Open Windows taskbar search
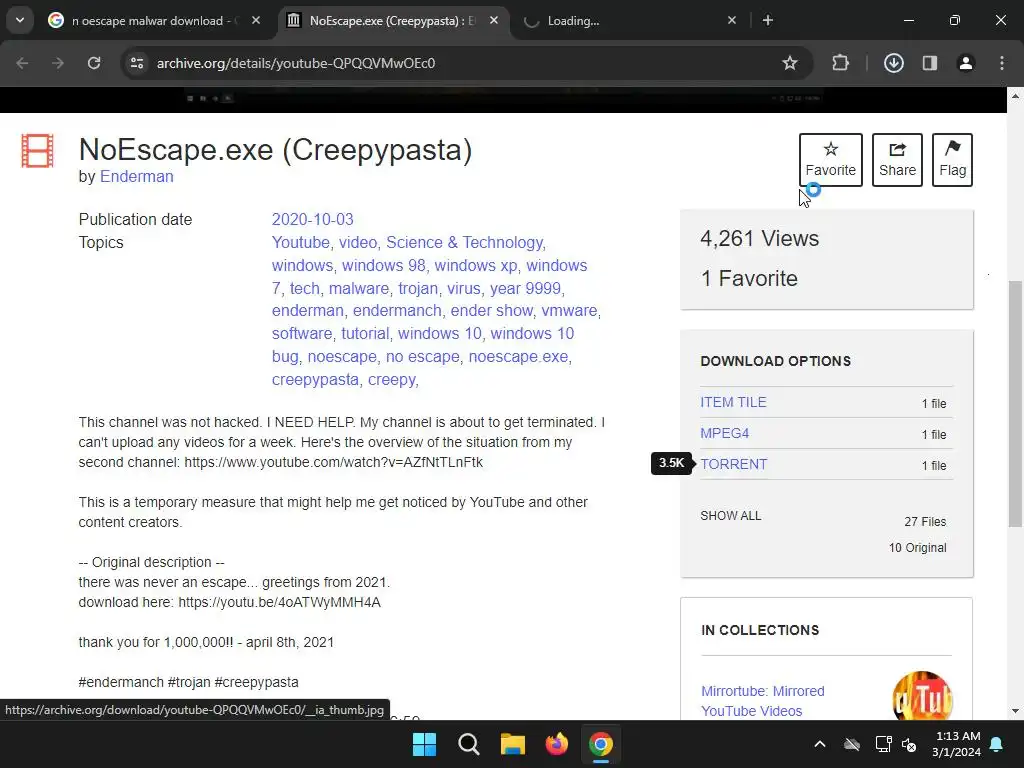This screenshot has height=768, width=1024. click(468, 744)
